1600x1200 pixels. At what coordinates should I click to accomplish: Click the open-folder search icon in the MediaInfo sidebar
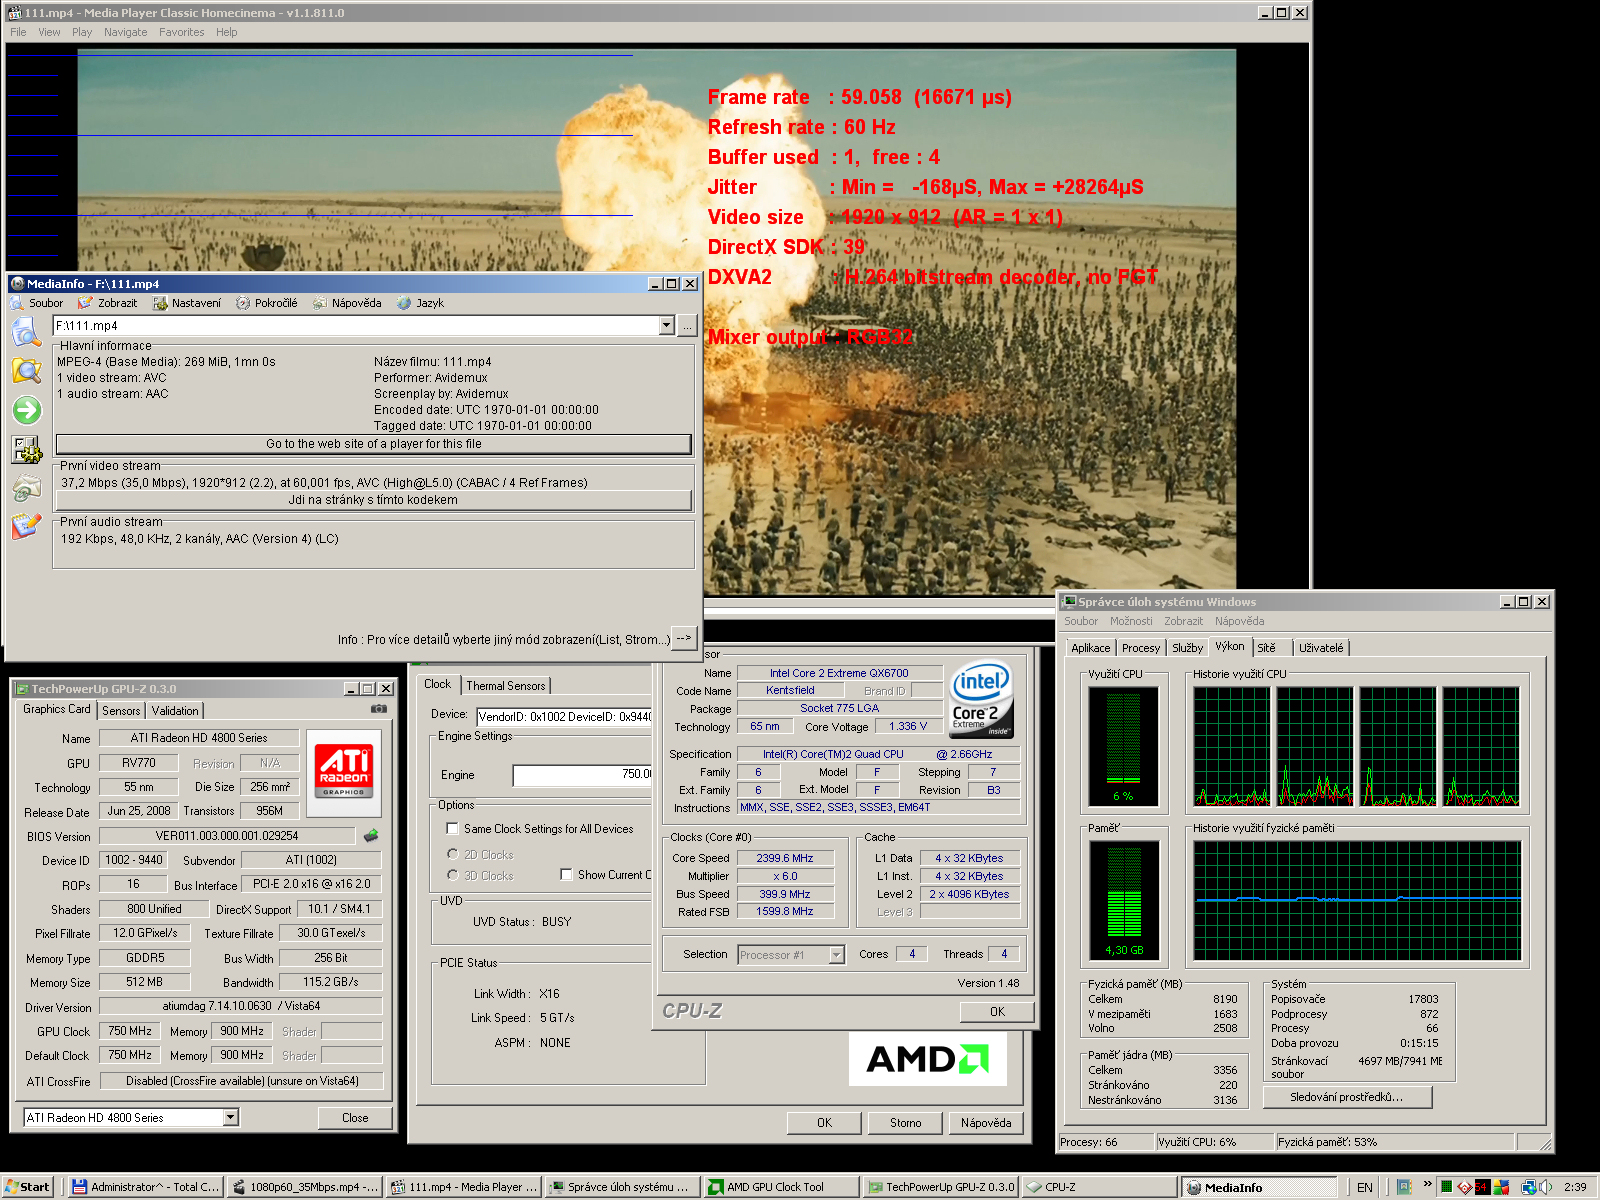pos(26,371)
